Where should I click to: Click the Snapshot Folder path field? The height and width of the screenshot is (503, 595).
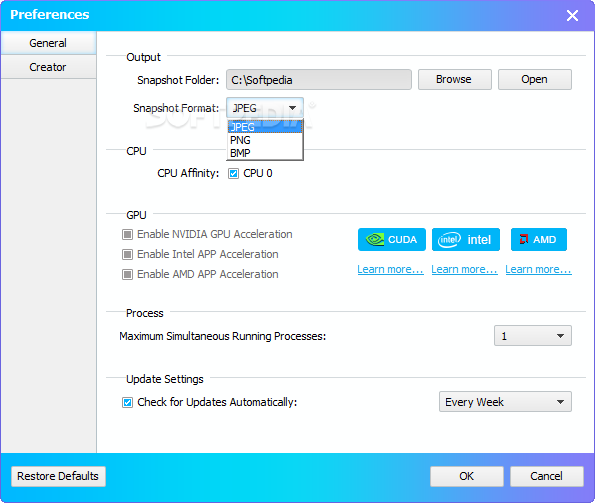coord(319,80)
